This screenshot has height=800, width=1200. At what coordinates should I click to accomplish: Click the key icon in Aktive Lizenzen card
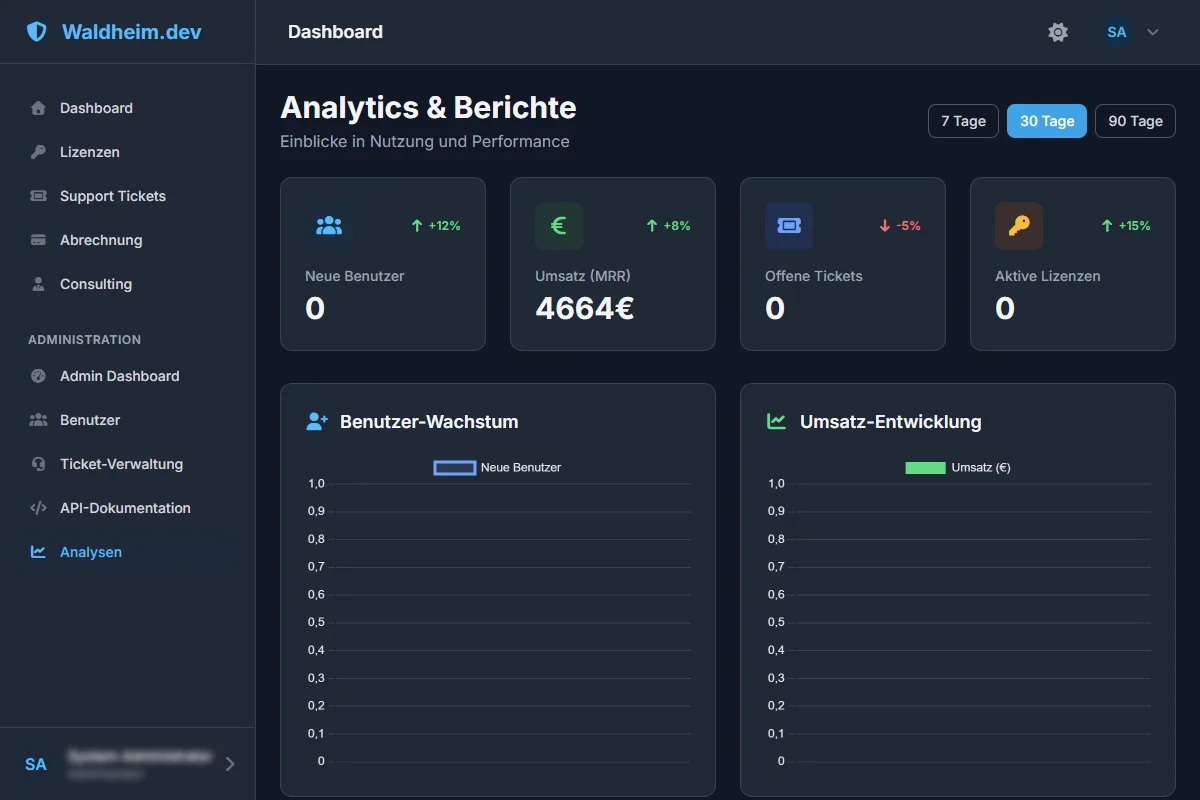pos(1019,226)
